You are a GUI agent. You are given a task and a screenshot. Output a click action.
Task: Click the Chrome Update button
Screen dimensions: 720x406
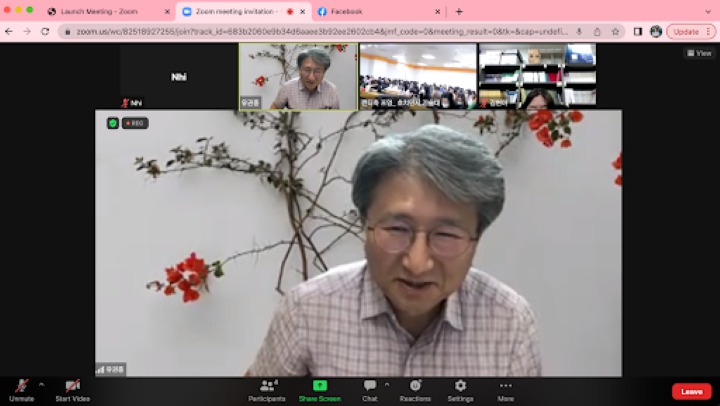tap(686, 31)
